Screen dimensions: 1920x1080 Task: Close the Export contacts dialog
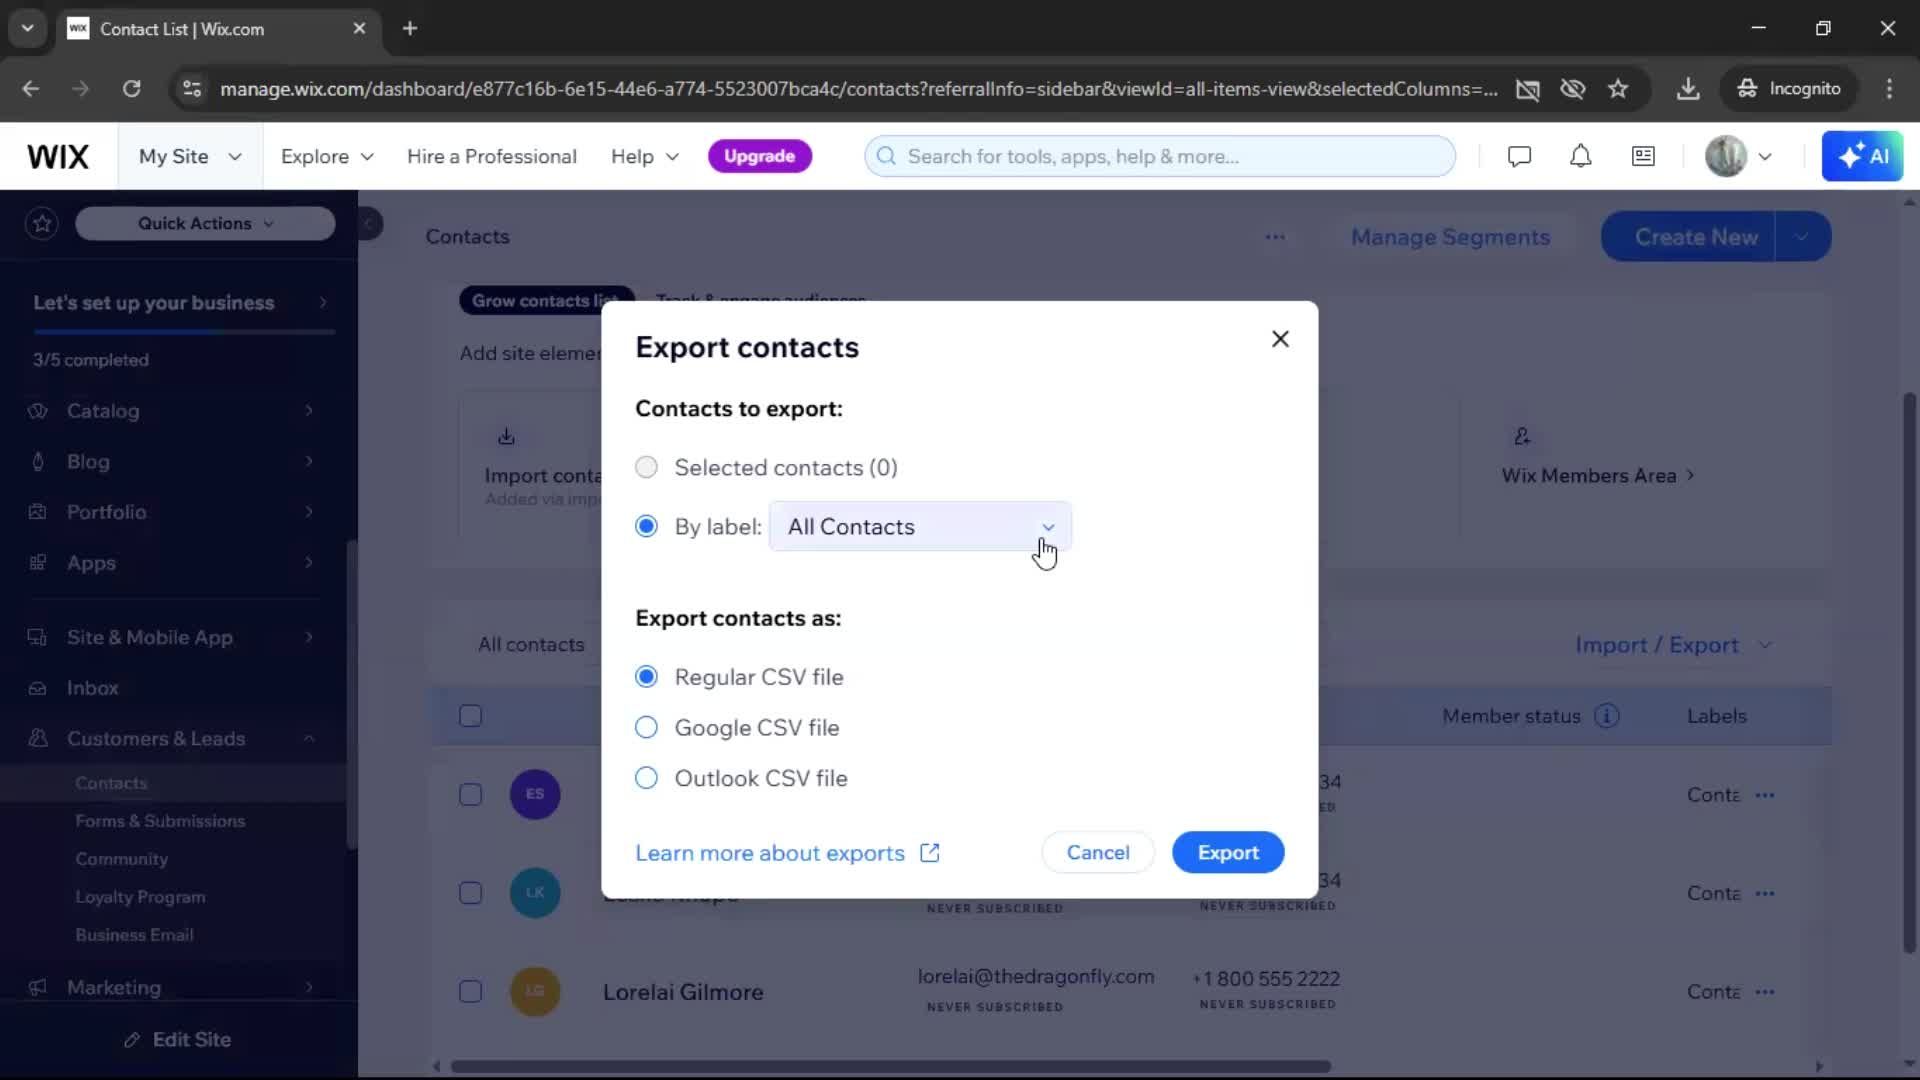tap(1280, 339)
